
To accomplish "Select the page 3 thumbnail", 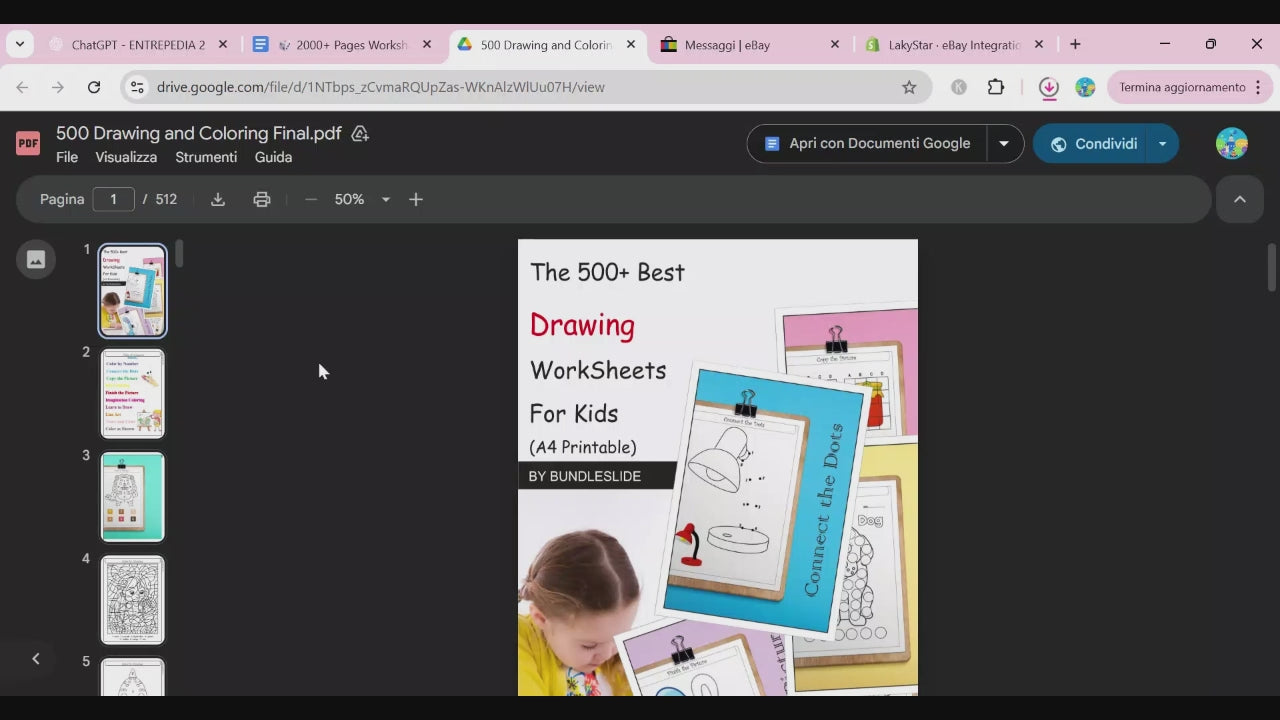I will pos(133,497).
